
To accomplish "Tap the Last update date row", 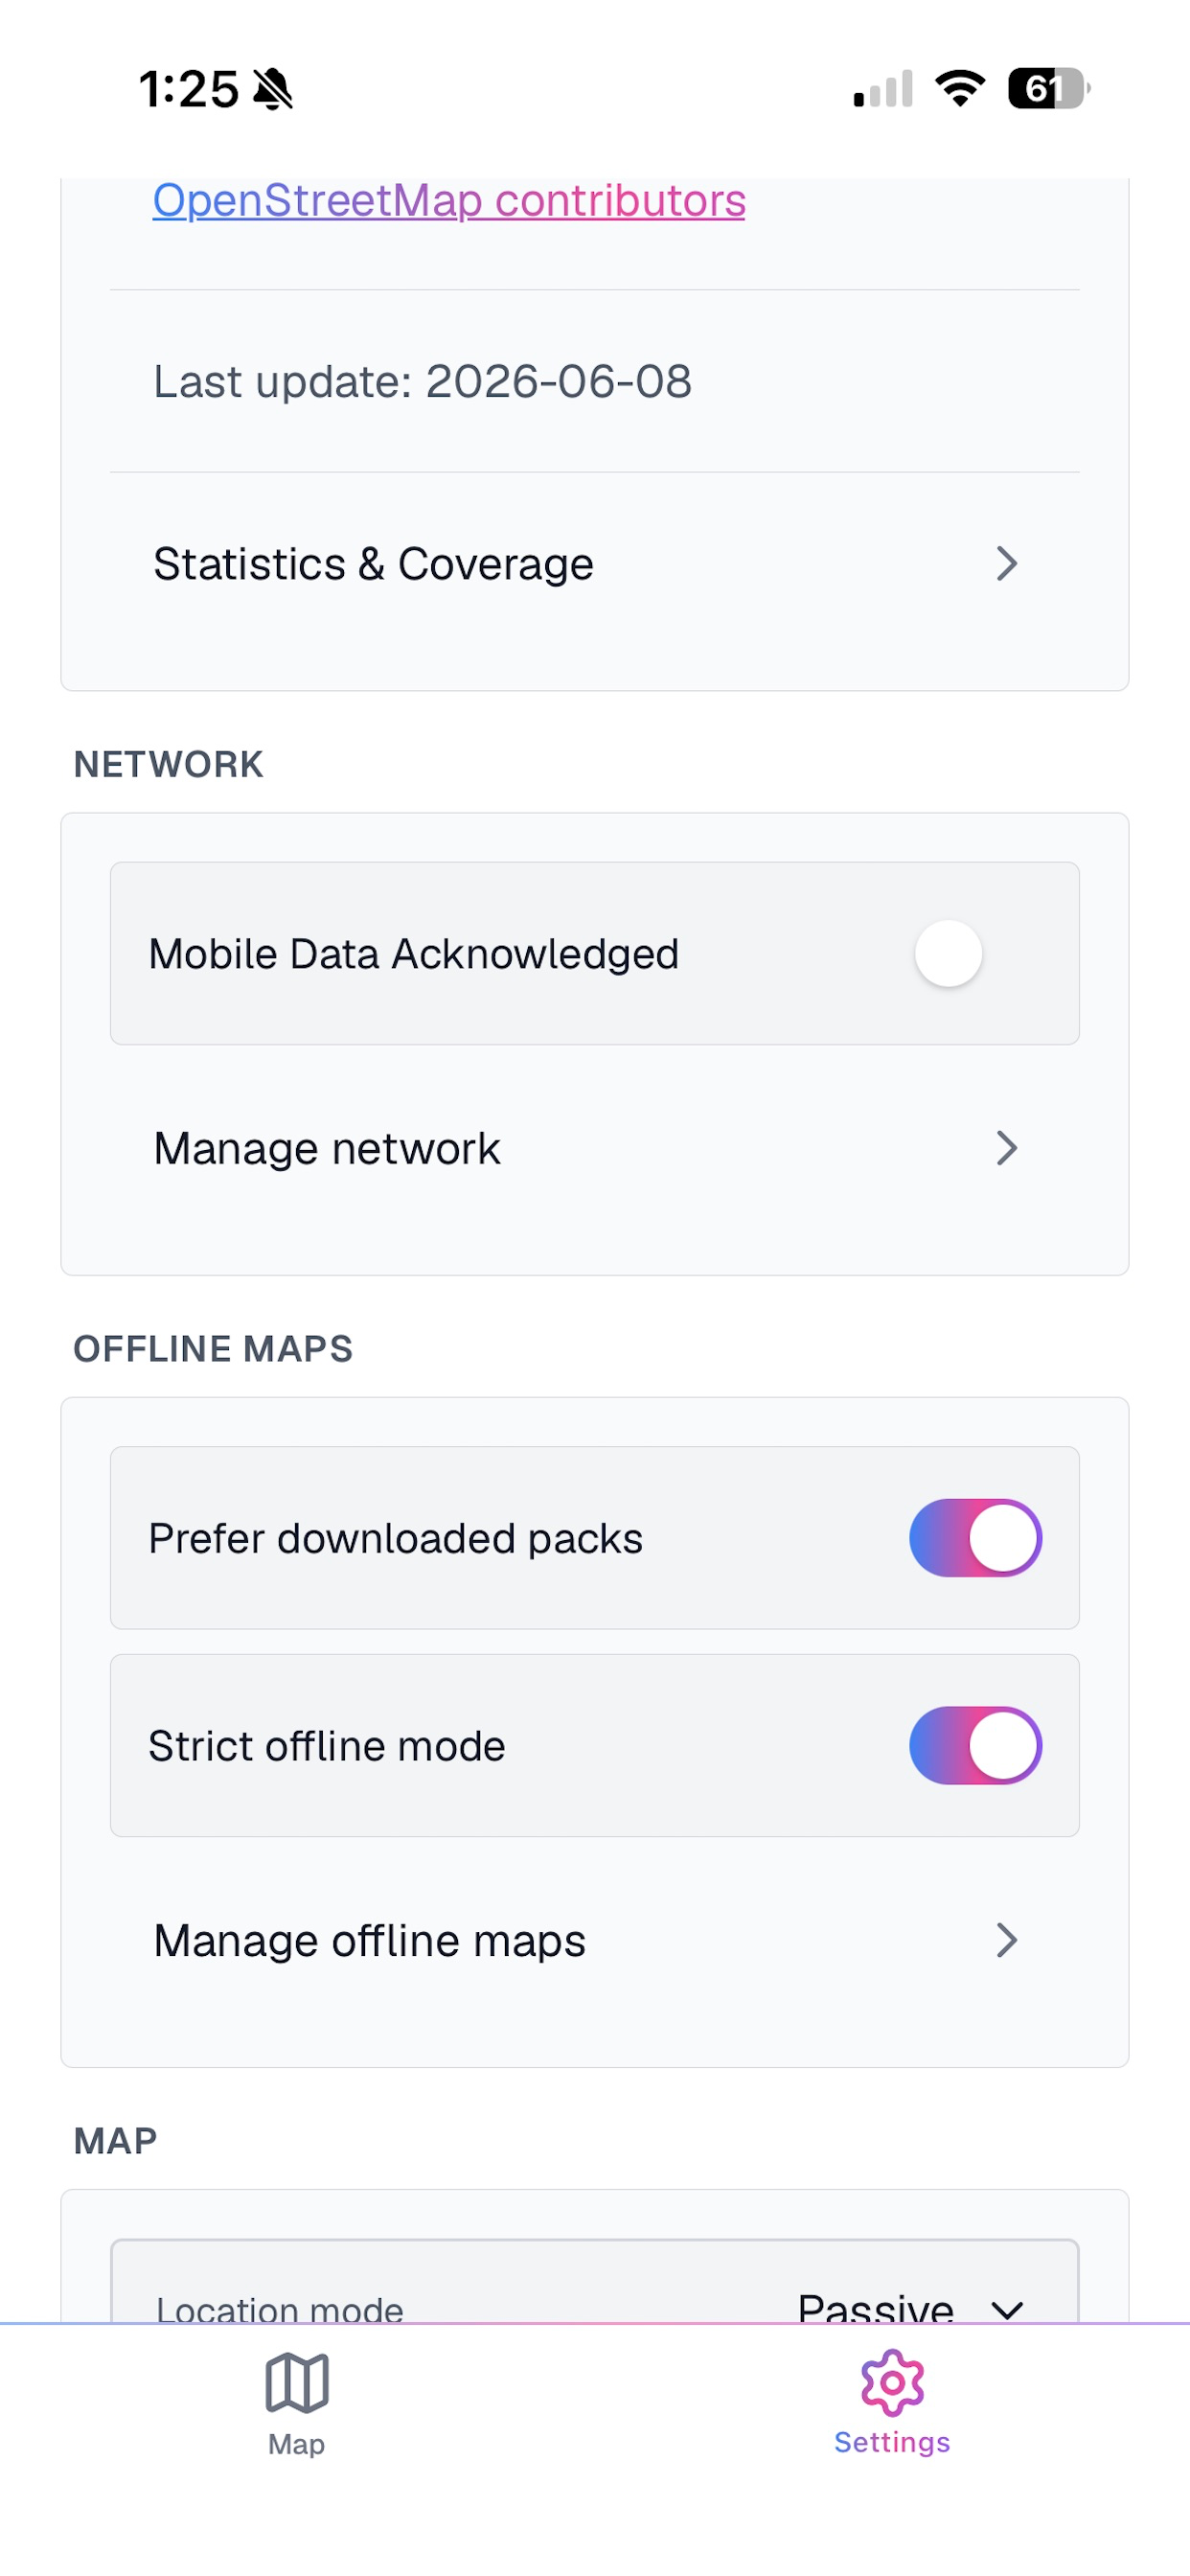I will click(x=595, y=381).
